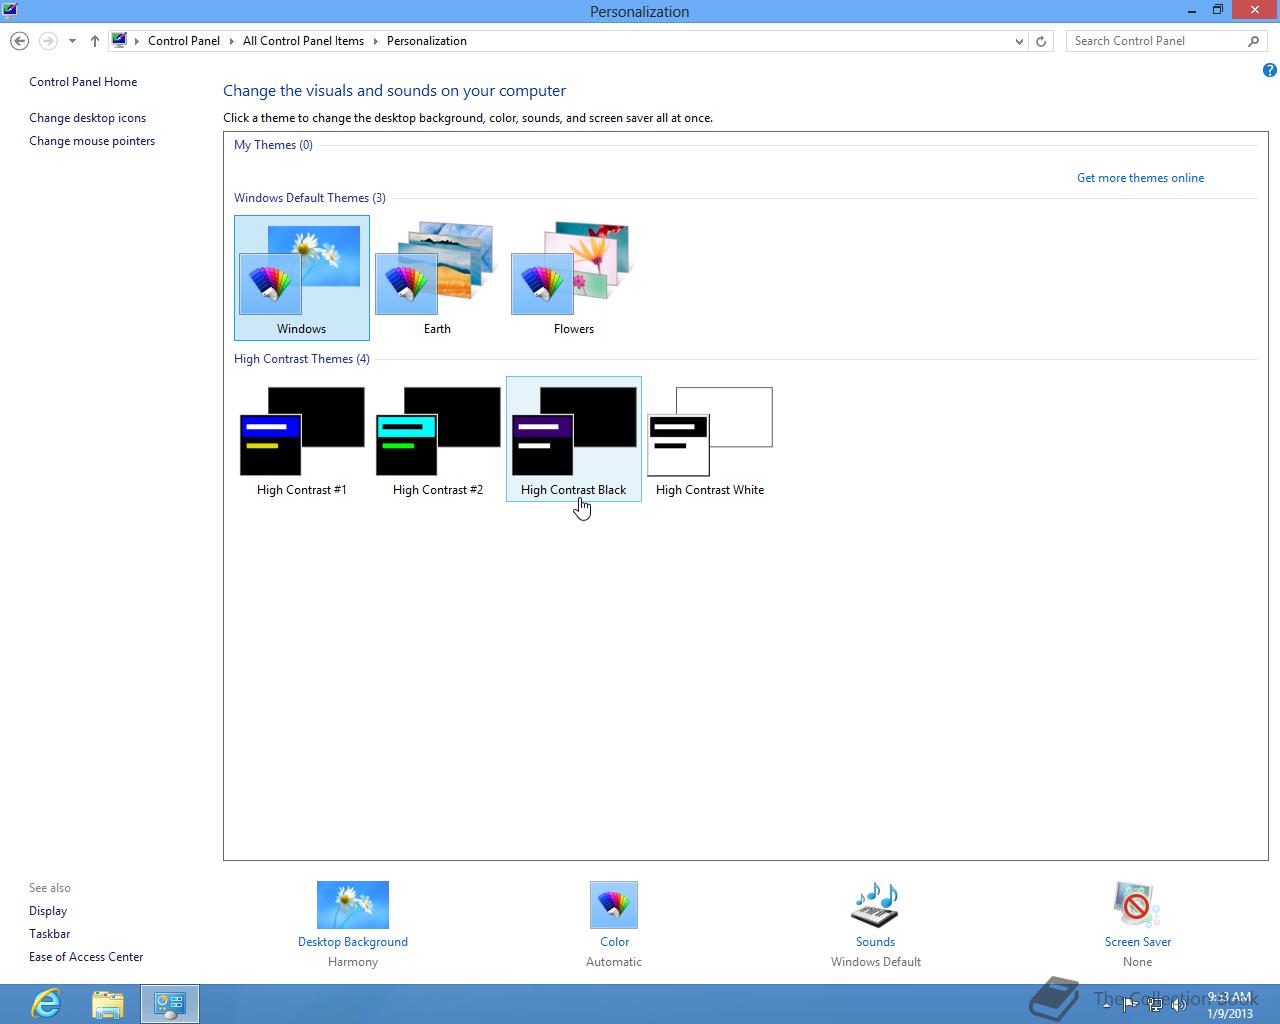This screenshot has height=1024, width=1280.
Task: Click the address bar computer icon
Action: click(119, 41)
